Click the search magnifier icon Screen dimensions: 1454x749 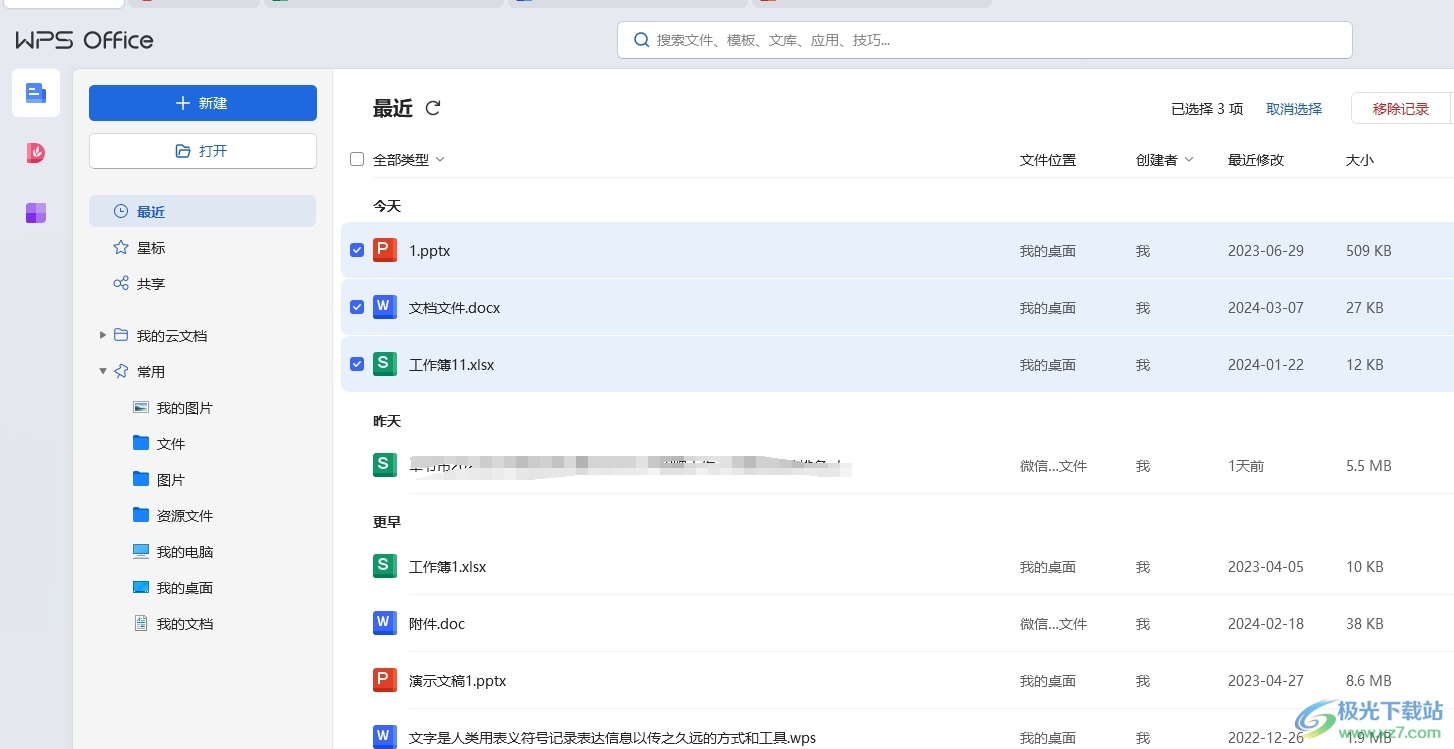pyautogui.click(x=642, y=40)
